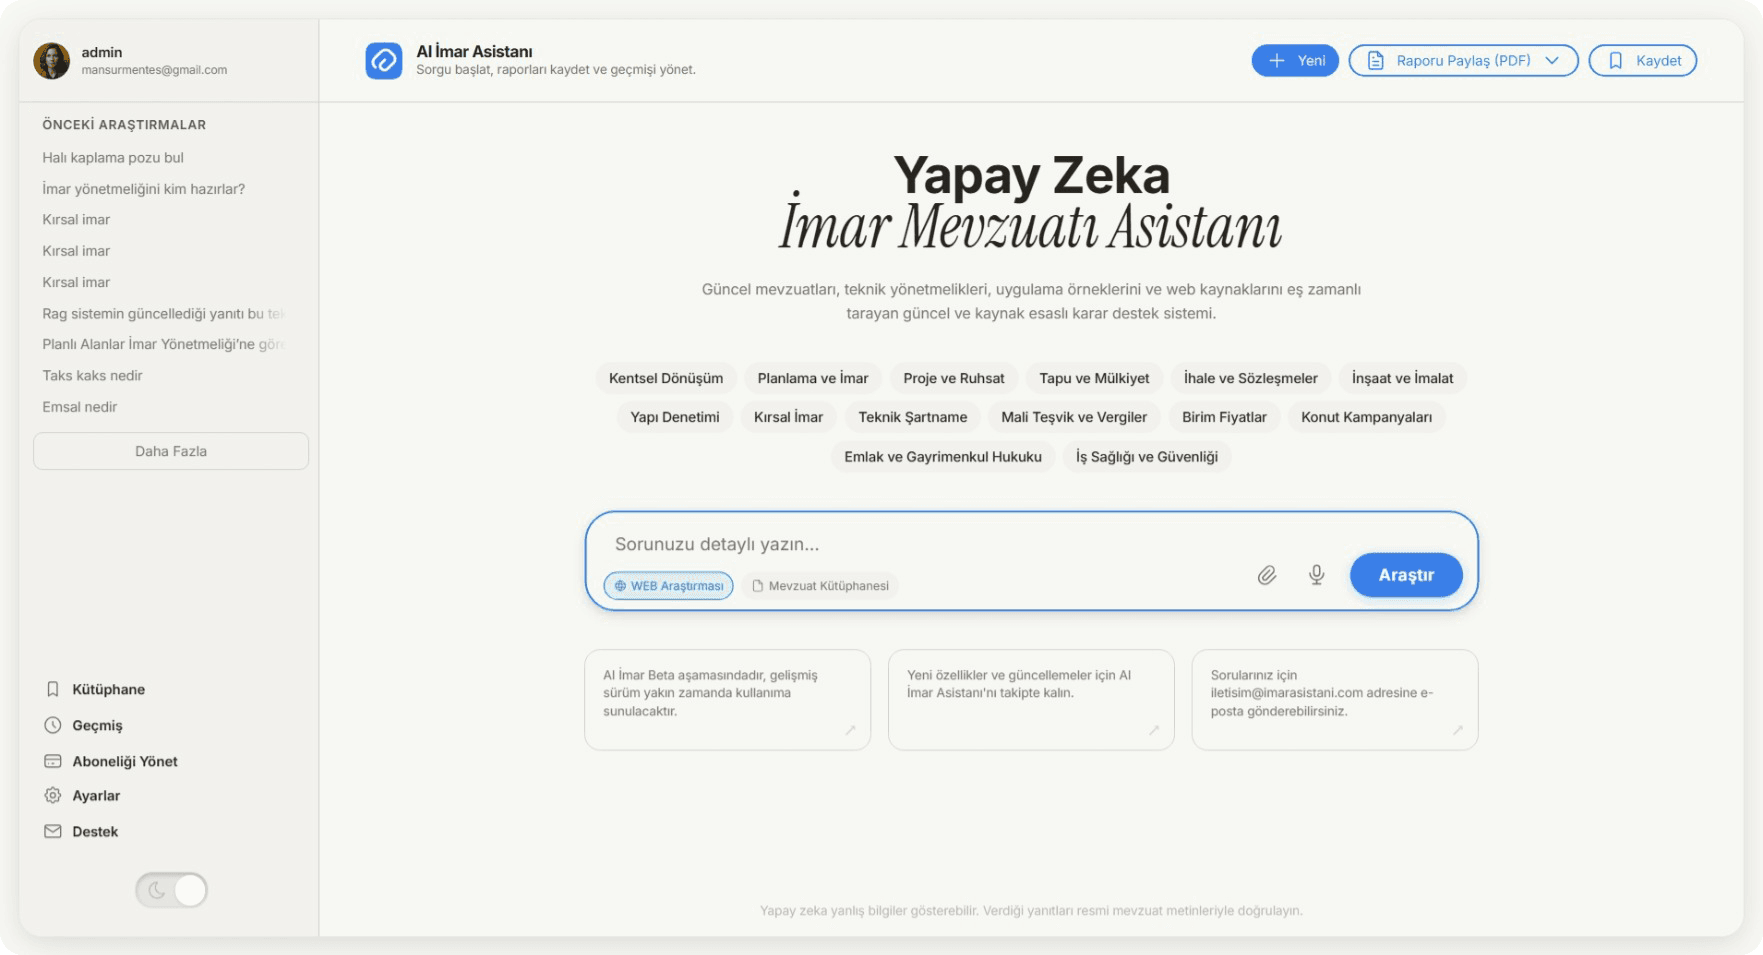This screenshot has width=1763, height=955.
Task: Expand the iletisim e-posta info card
Action: 1457,730
